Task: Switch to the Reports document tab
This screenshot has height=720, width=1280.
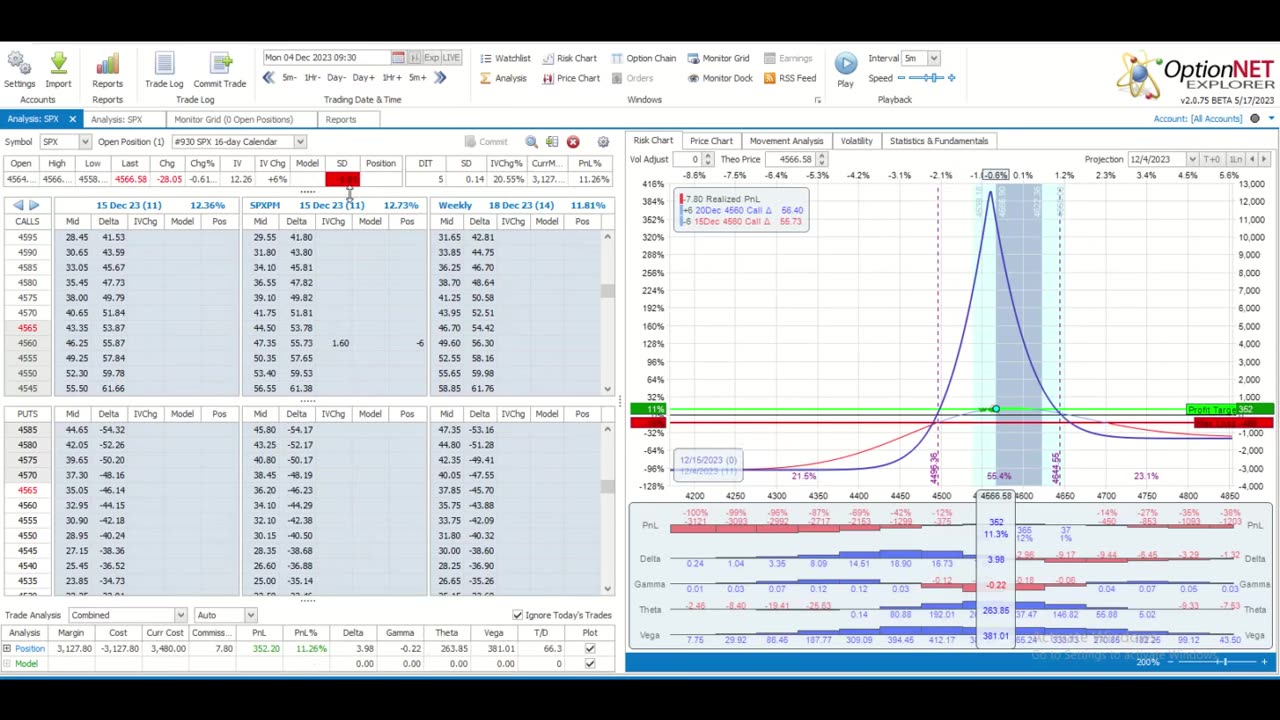Action: (340, 120)
